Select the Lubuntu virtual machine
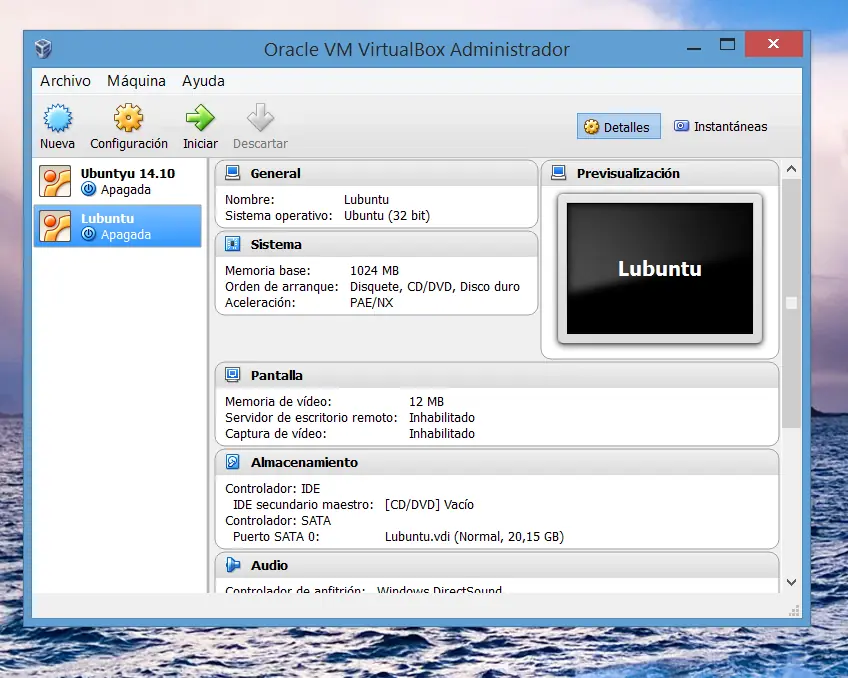848x678 pixels. coord(118,226)
